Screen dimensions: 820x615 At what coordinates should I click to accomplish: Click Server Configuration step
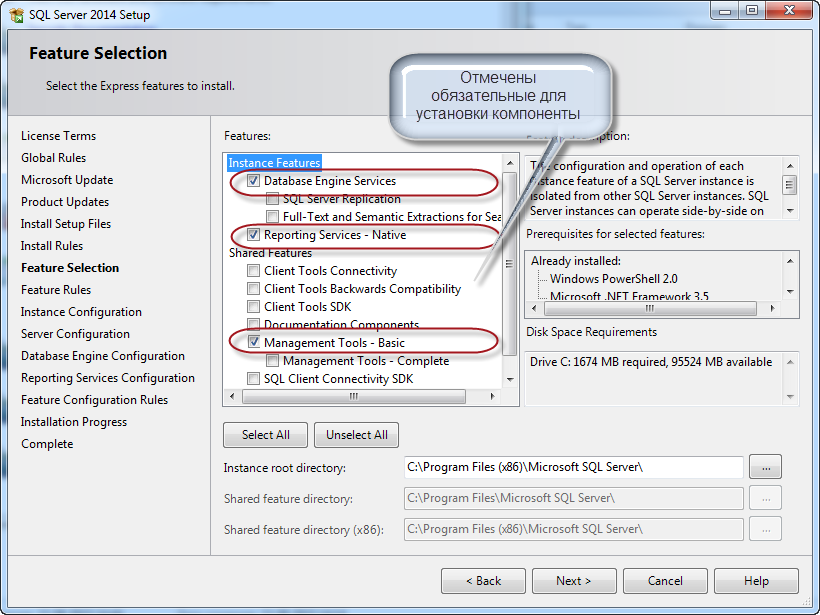(x=75, y=334)
